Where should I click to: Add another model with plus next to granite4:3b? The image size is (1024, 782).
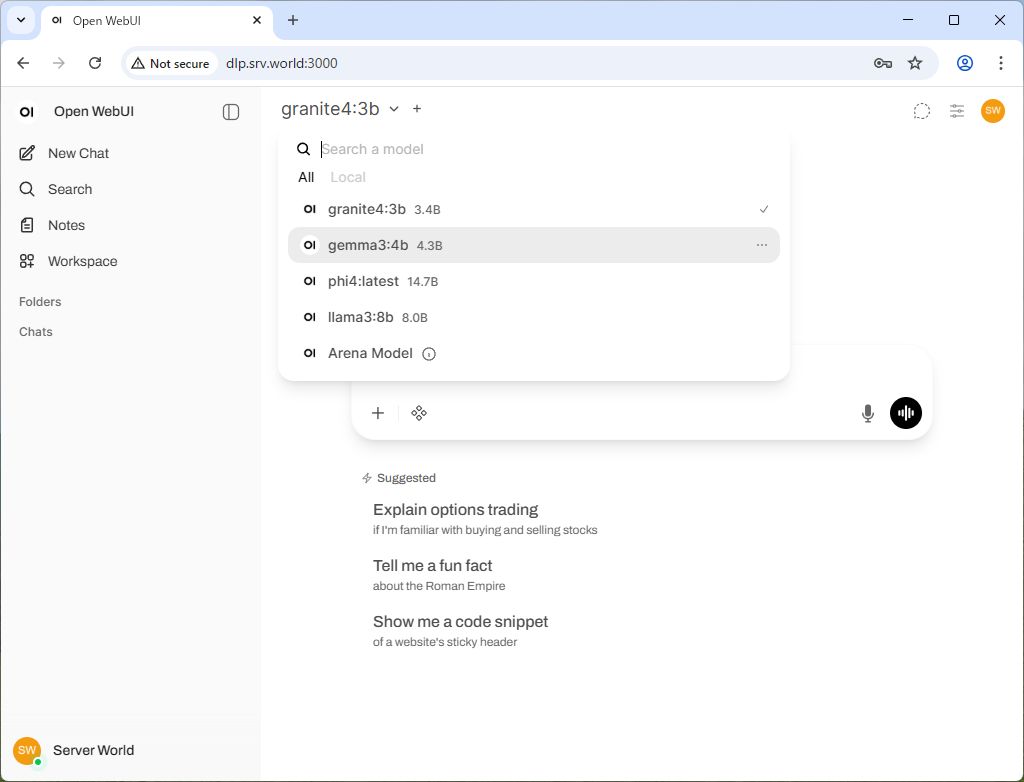coord(417,109)
